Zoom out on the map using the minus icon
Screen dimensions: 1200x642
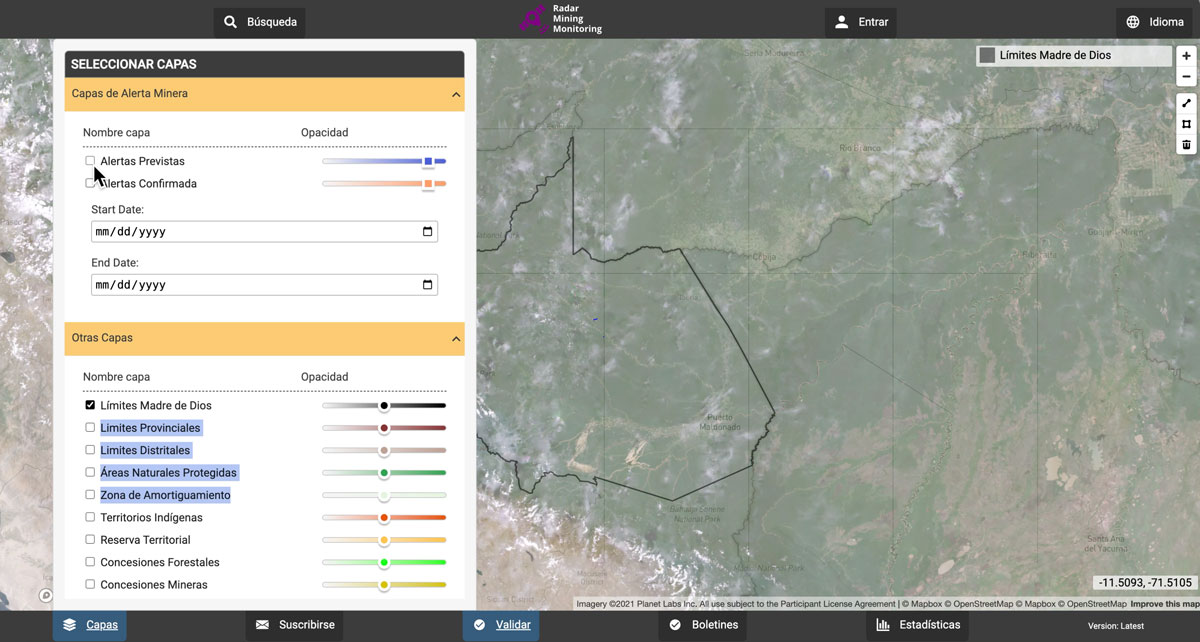coord(1186,76)
